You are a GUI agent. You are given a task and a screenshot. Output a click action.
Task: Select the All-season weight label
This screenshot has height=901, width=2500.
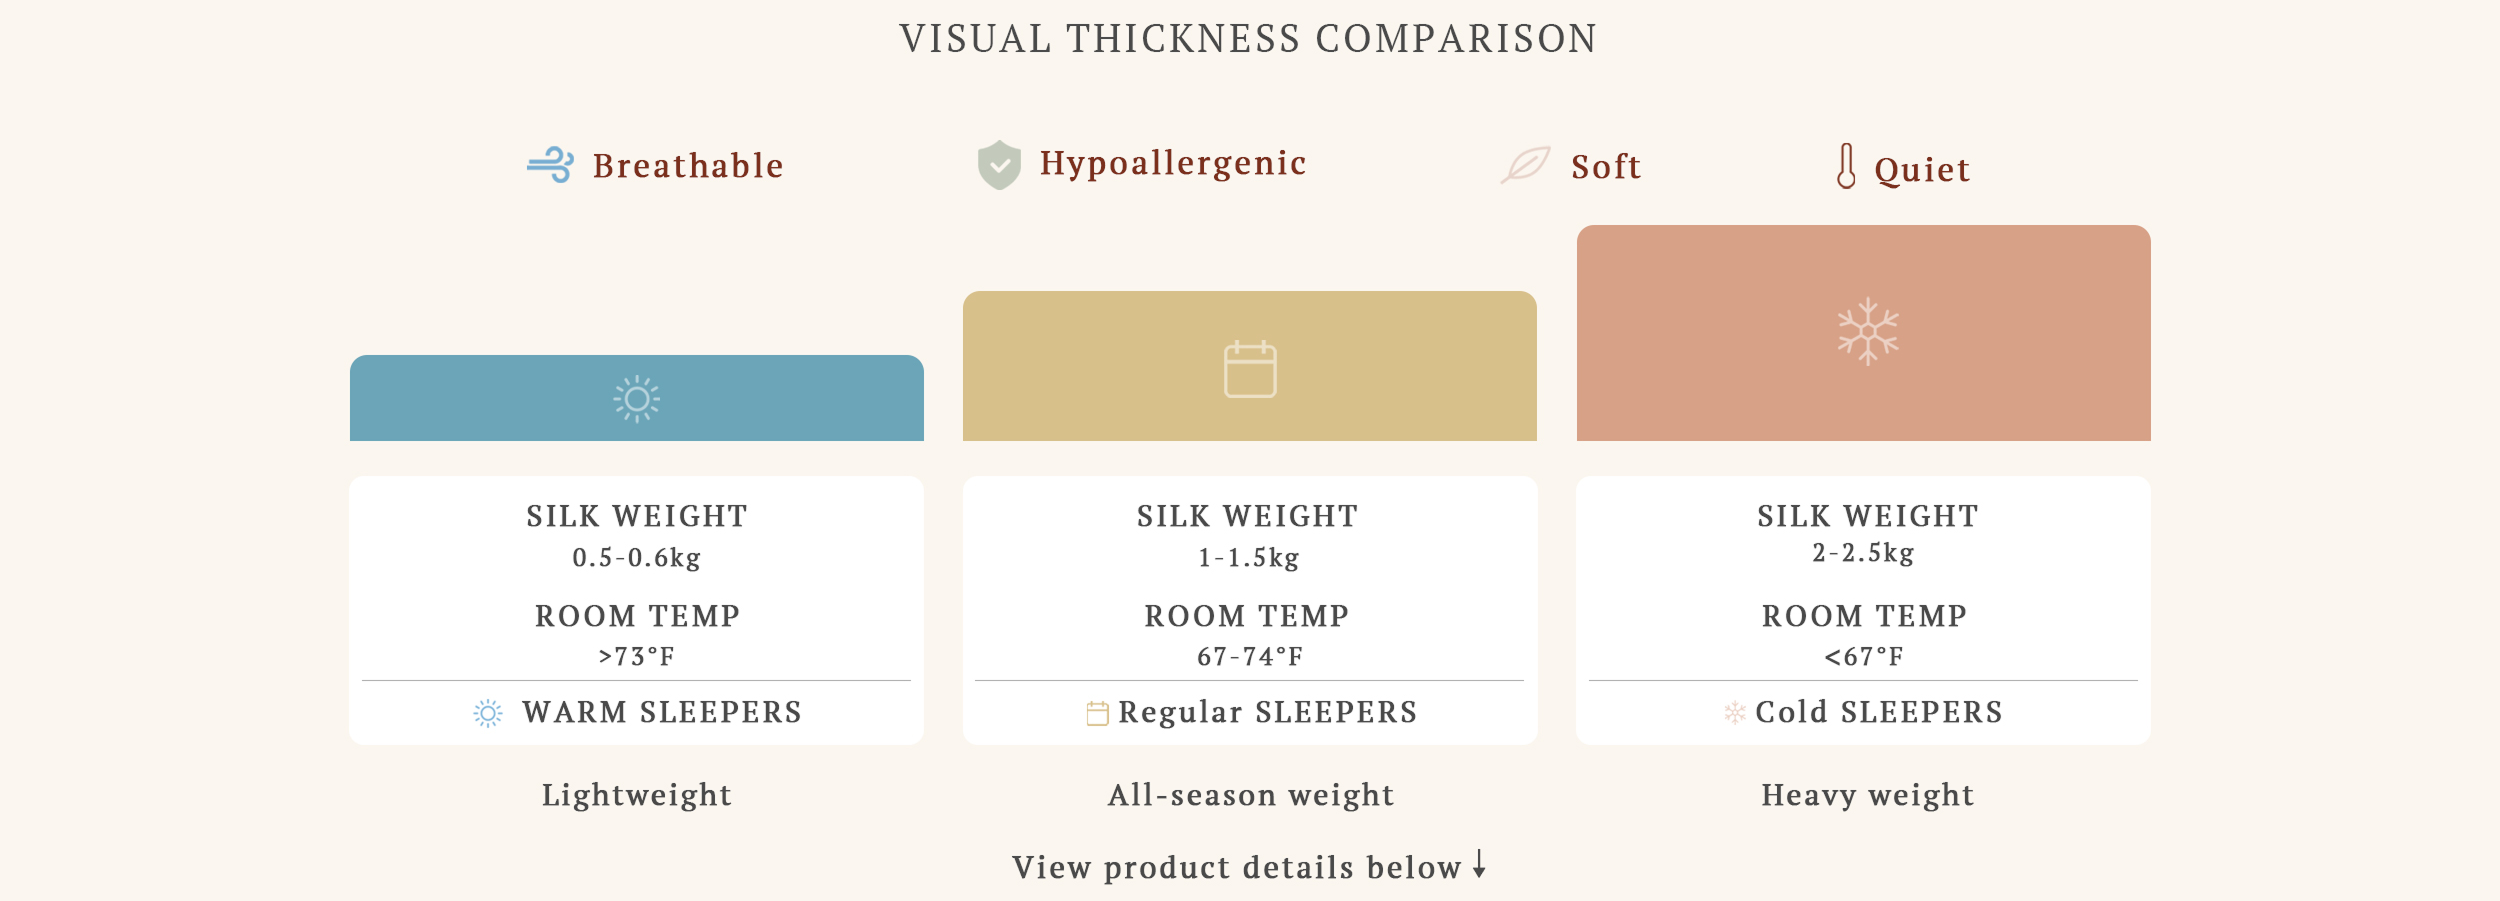1250,795
